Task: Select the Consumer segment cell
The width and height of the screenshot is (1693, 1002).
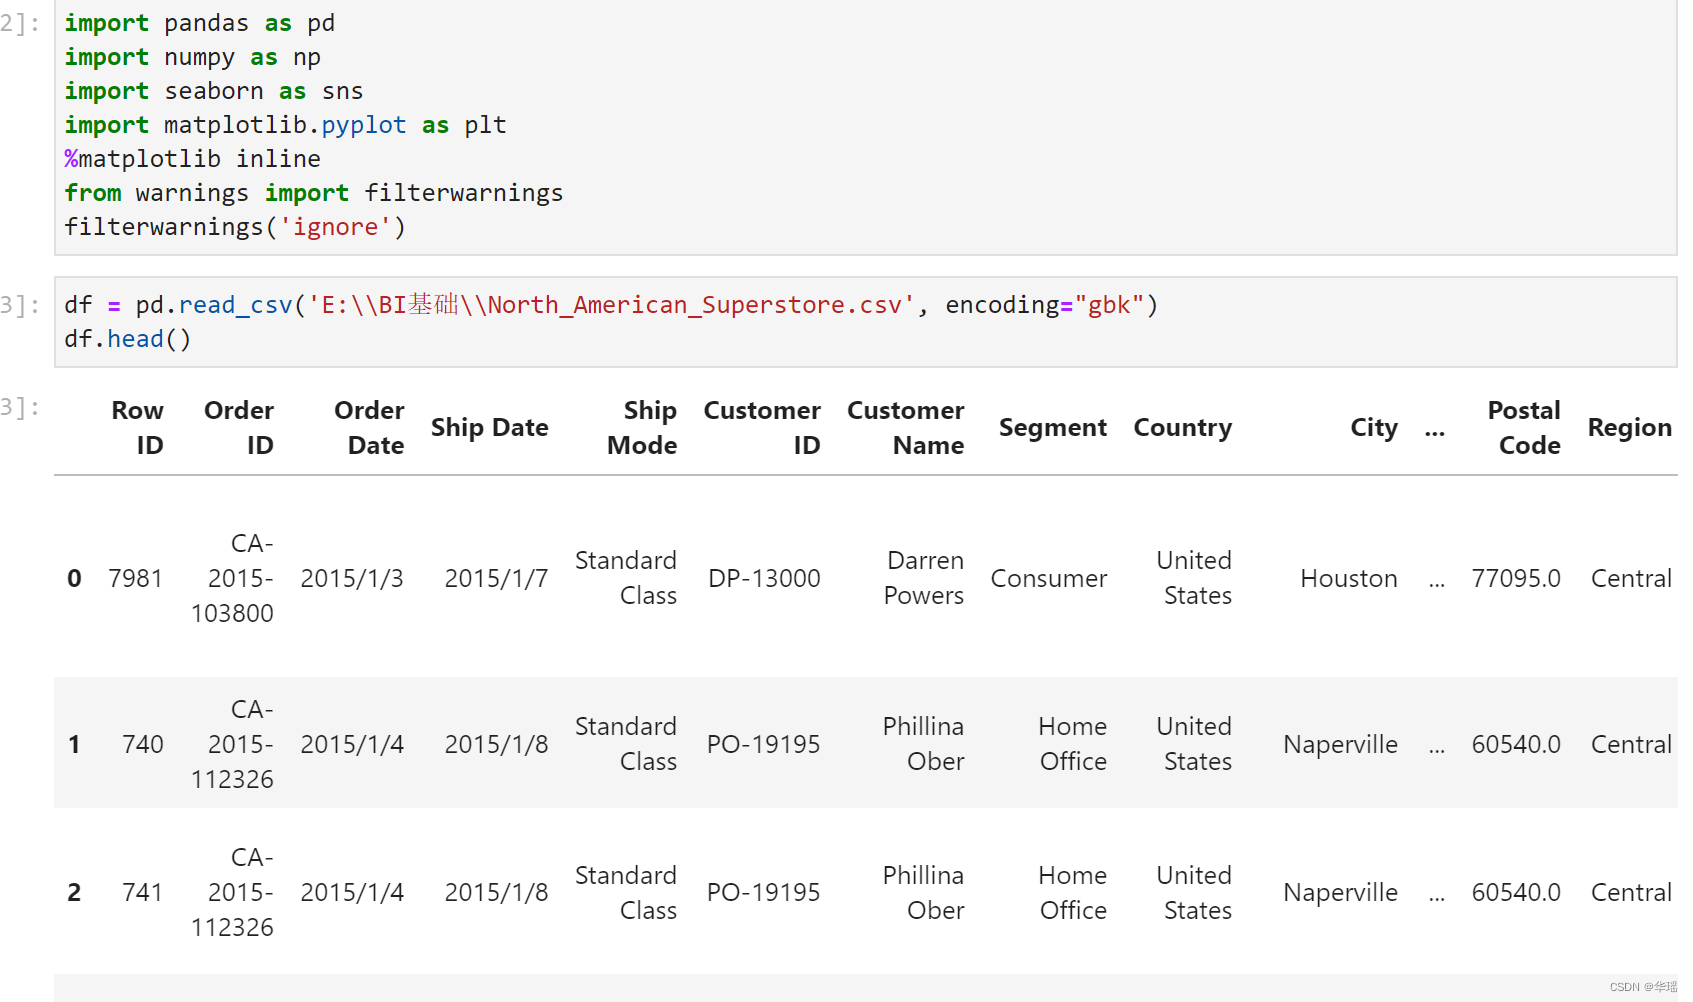Action: click(x=1049, y=578)
